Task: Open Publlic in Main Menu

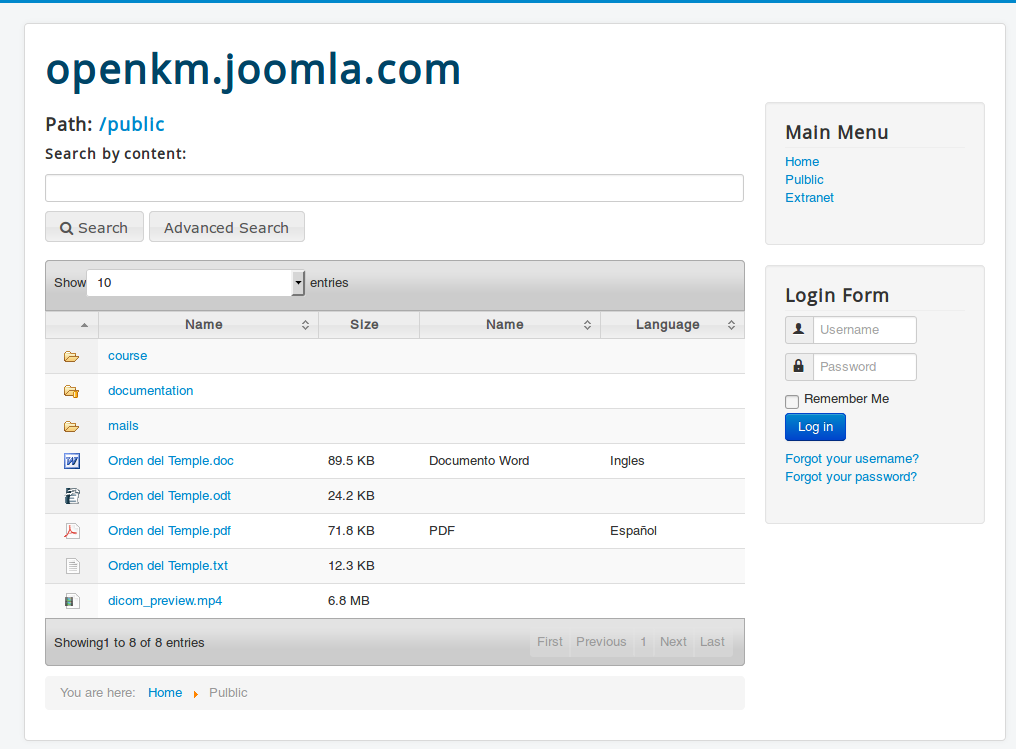Action: click(804, 179)
